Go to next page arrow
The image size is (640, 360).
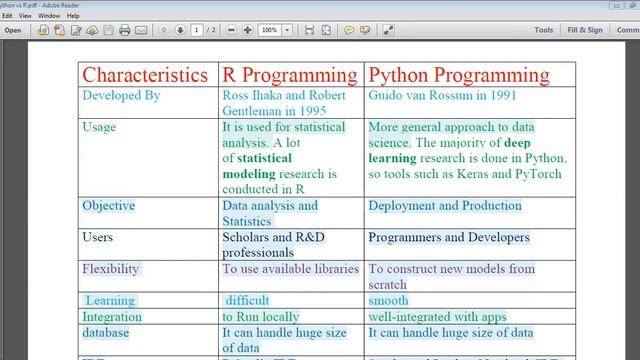(x=180, y=30)
